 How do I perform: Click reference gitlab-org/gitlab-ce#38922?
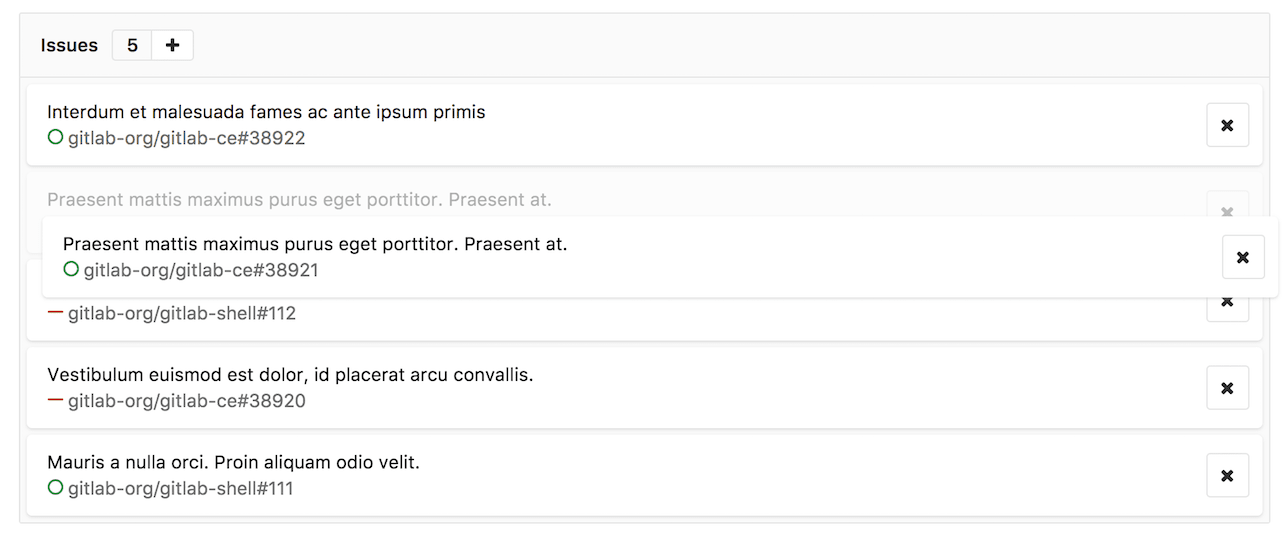[187, 138]
